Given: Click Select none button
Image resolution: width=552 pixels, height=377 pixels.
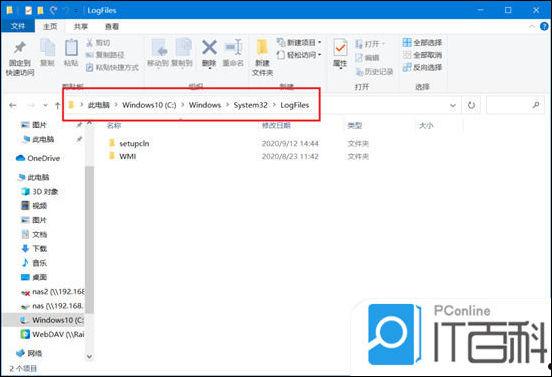Looking at the screenshot, I should point(422,55).
